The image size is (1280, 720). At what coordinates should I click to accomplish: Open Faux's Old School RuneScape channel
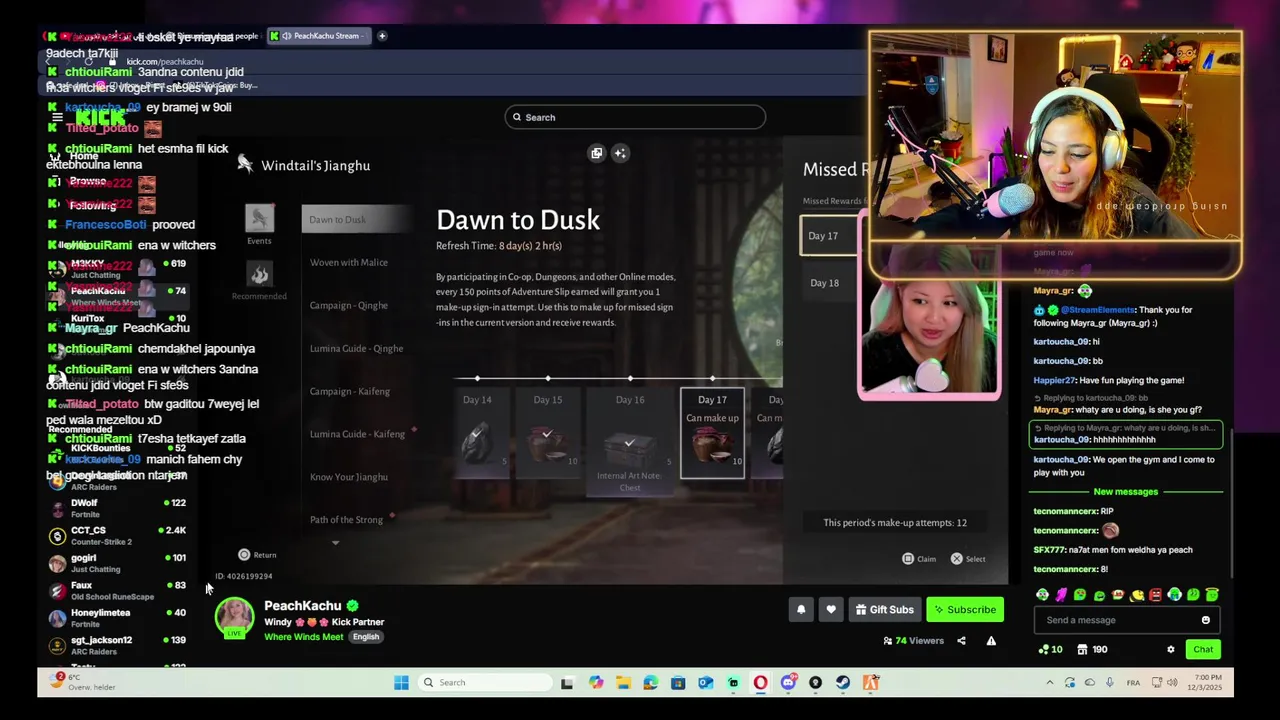(x=118, y=590)
